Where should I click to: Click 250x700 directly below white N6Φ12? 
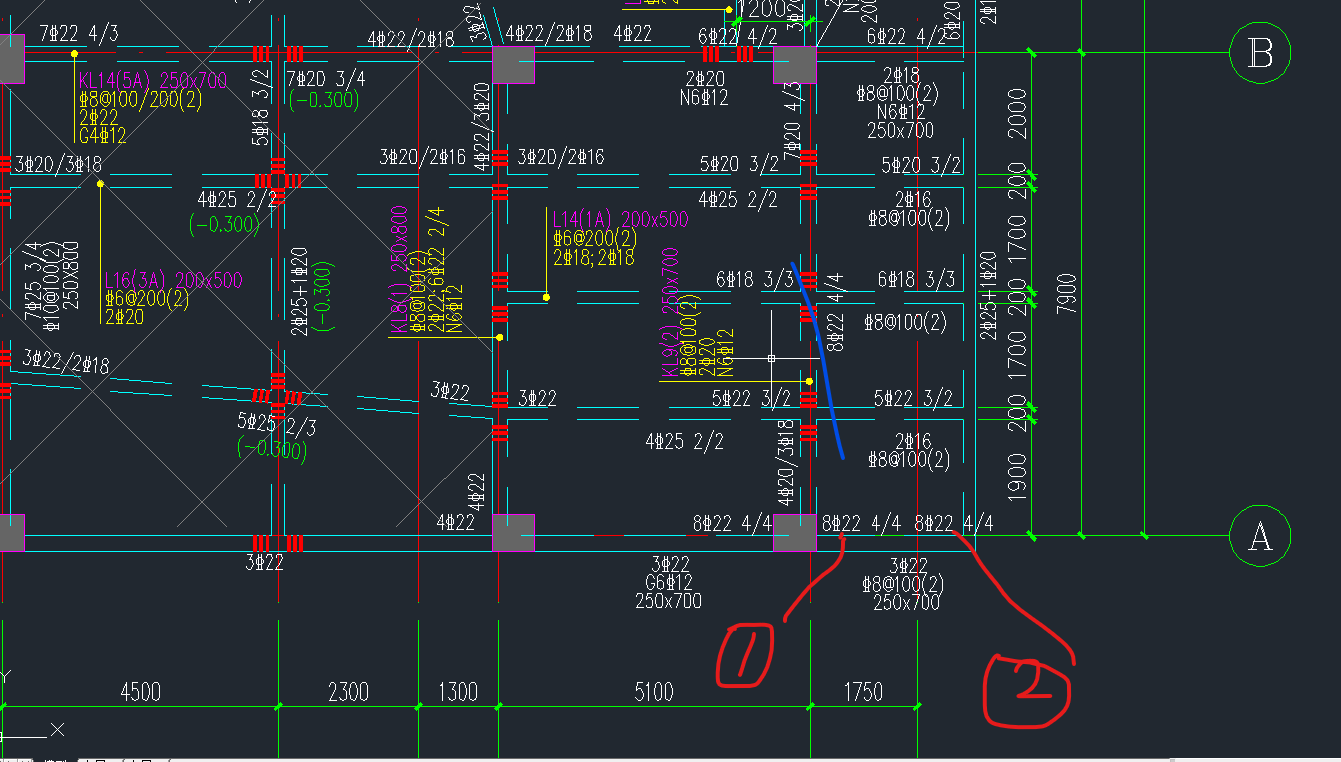900,130
